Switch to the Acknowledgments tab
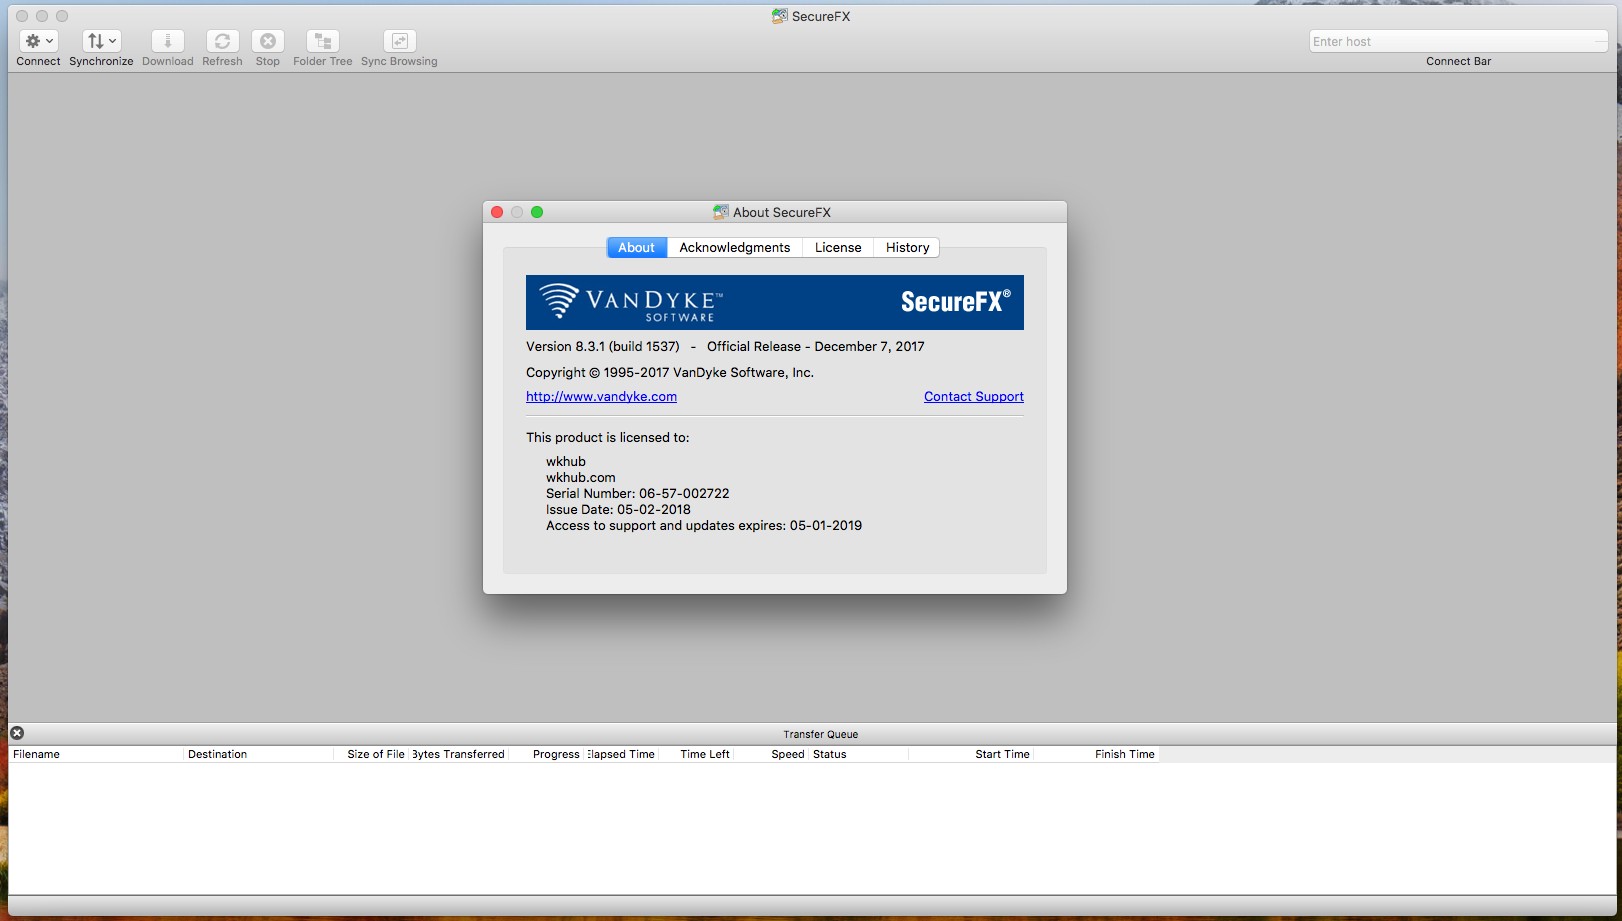Image resolution: width=1622 pixels, height=921 pixels. pyautogui.click(x=735, y=248)
